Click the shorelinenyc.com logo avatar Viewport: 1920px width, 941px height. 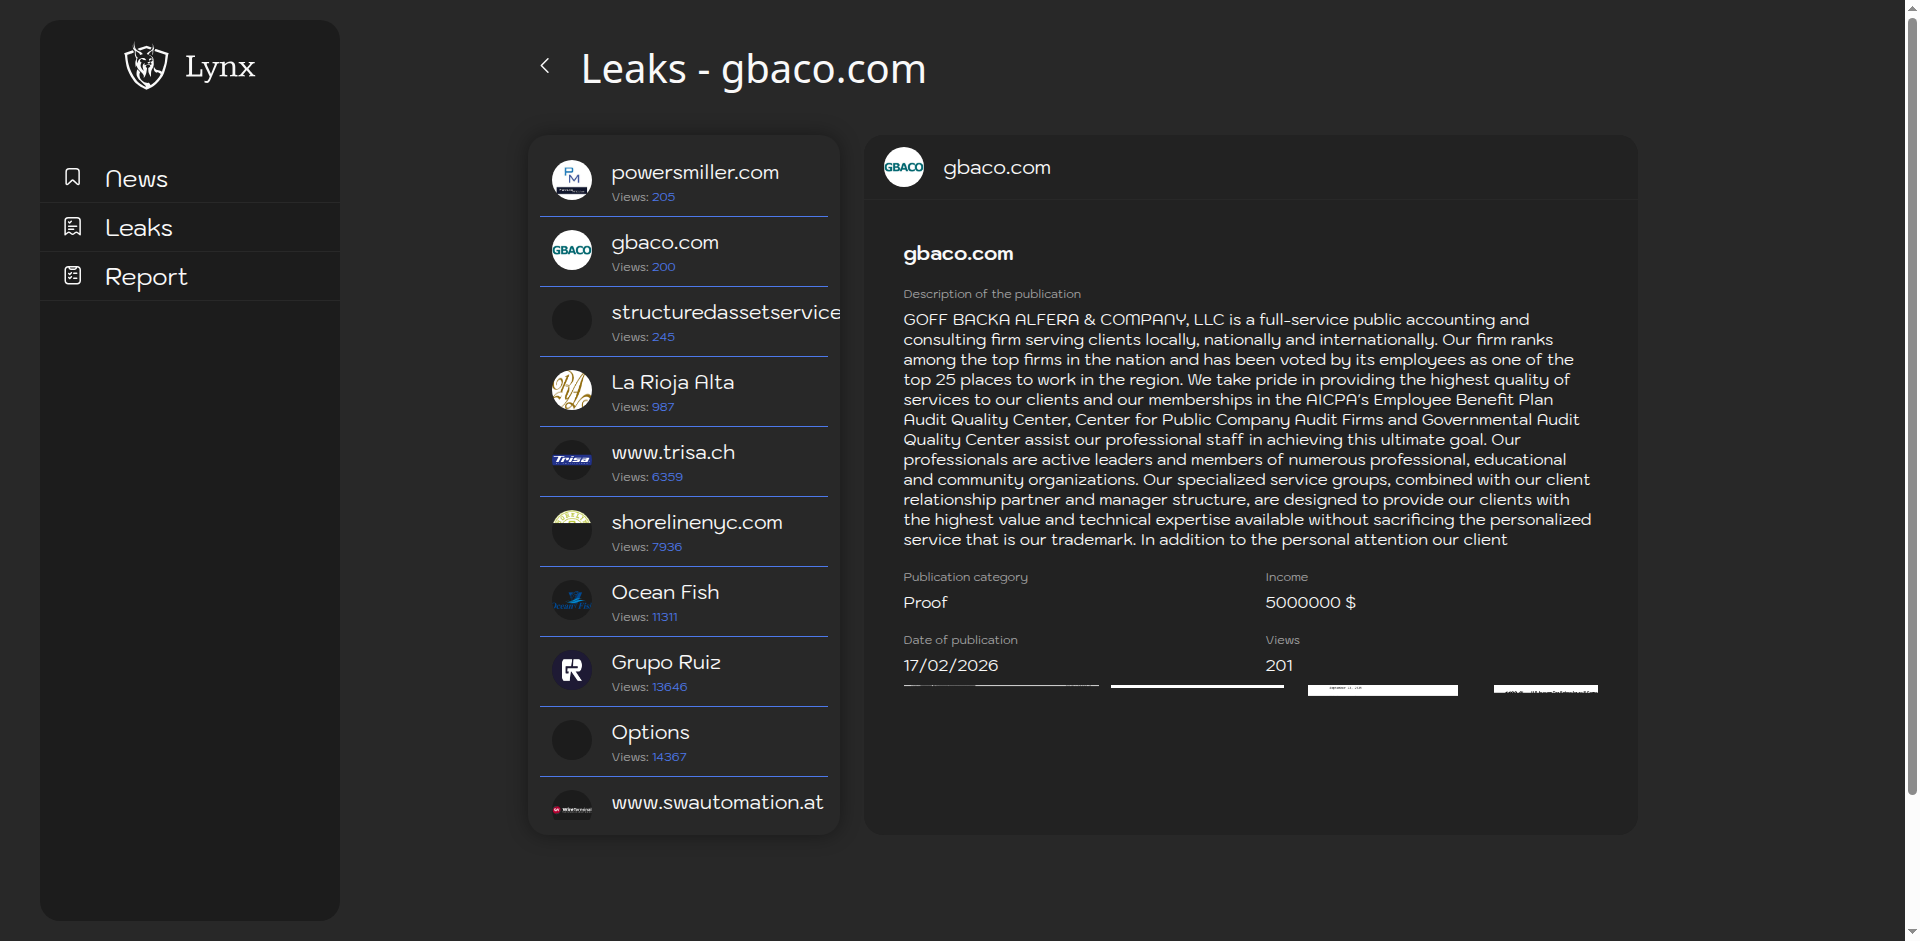572,530
